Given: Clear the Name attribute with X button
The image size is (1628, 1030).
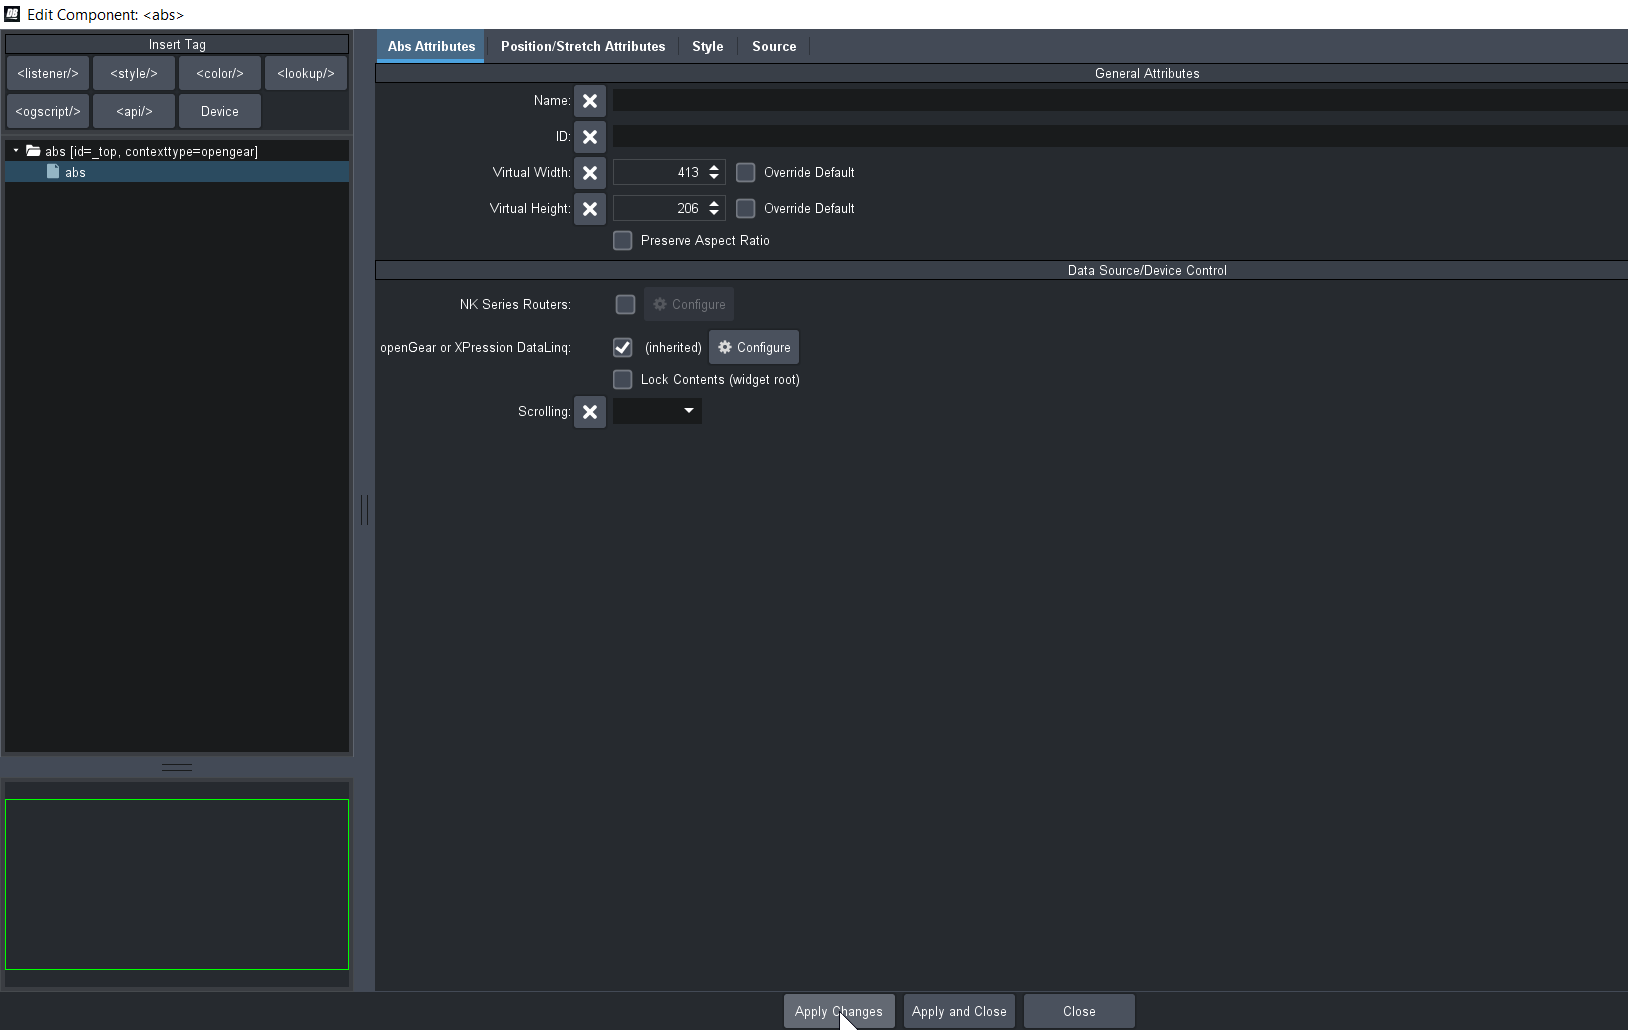Looking at the screenshot, I should coord(590,101).
